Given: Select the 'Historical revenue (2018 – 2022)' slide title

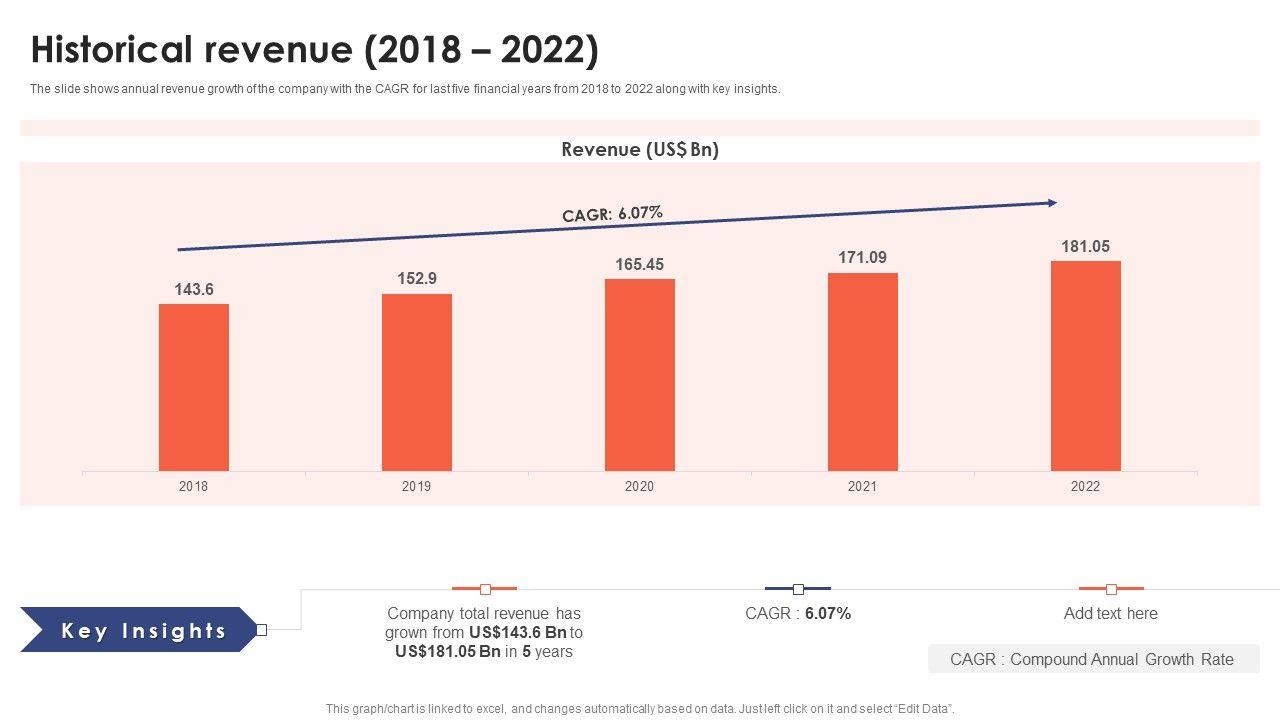Looking at the screenshot, I should coord(315,50).
